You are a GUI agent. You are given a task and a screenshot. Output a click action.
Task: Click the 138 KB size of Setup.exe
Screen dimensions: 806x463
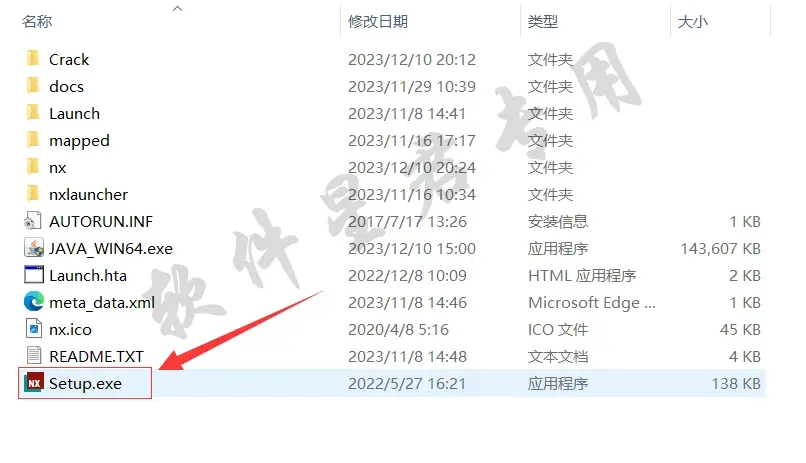[x=736, y=383]
